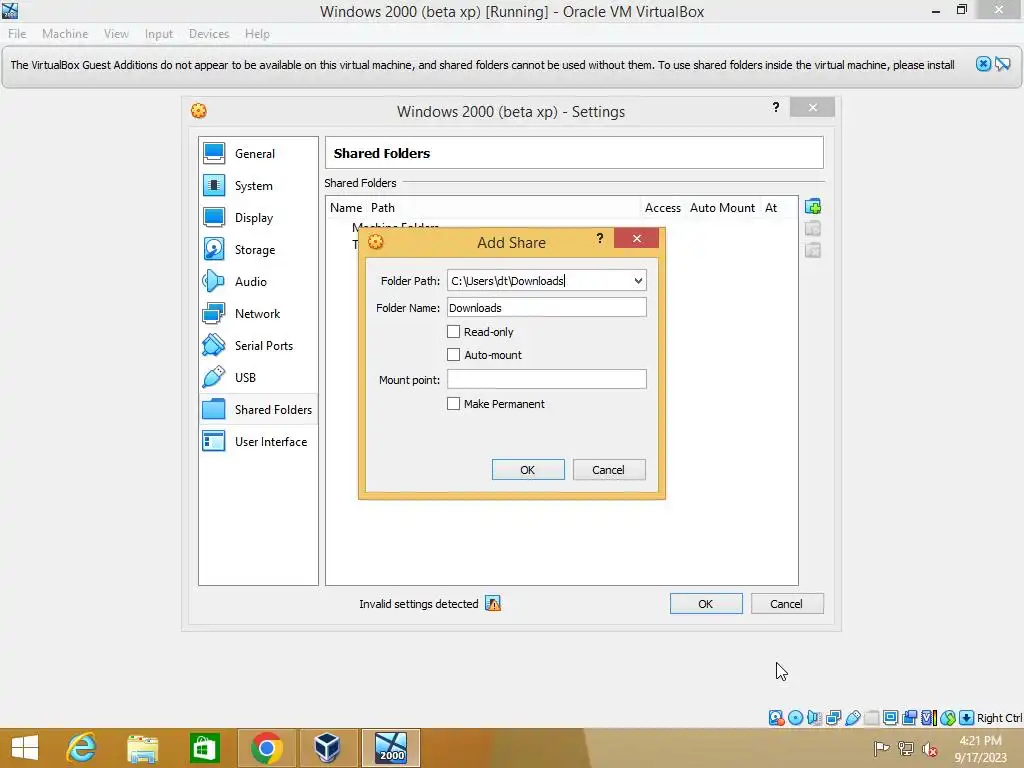Image resolution: width=1024 pixels, height=768 pixels.
Task: Open the Display settings category
Action: [258, 217]
